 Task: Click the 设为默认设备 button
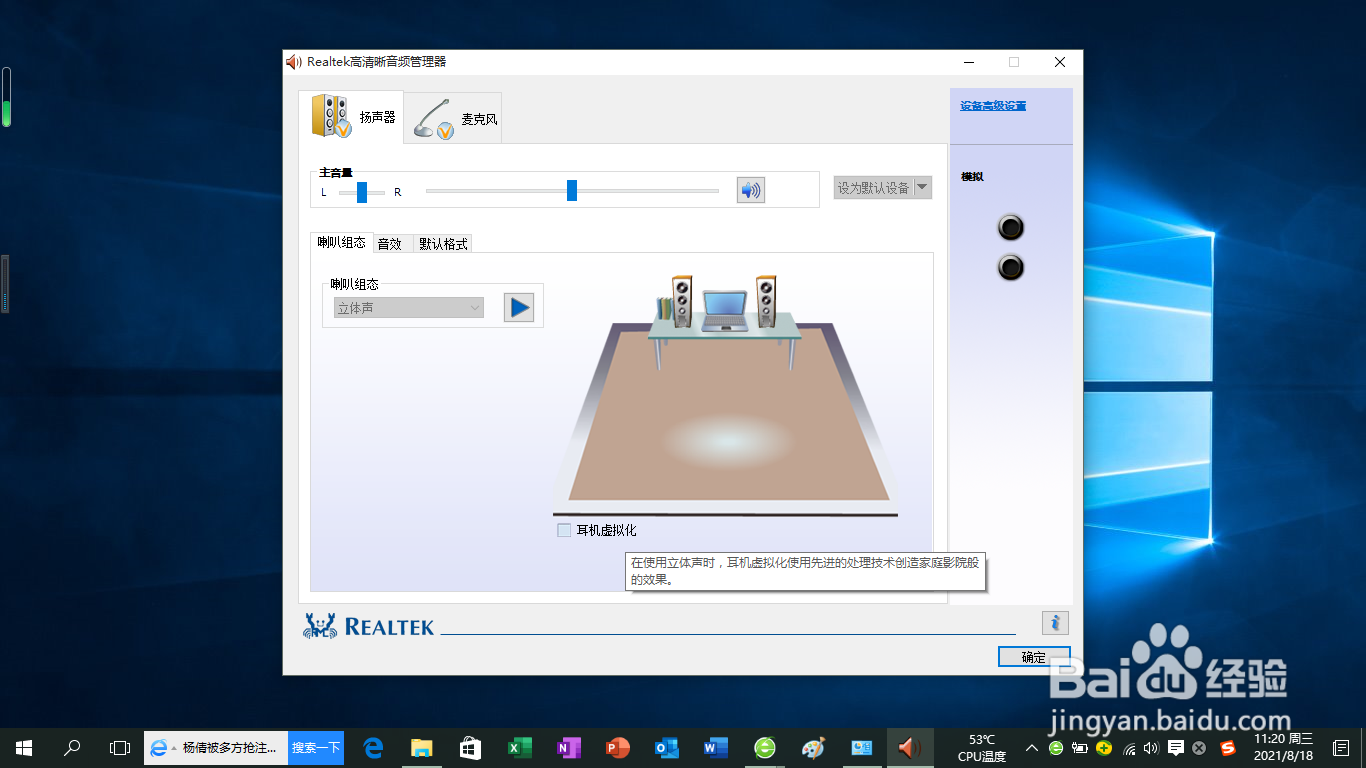tap(873, 187)
